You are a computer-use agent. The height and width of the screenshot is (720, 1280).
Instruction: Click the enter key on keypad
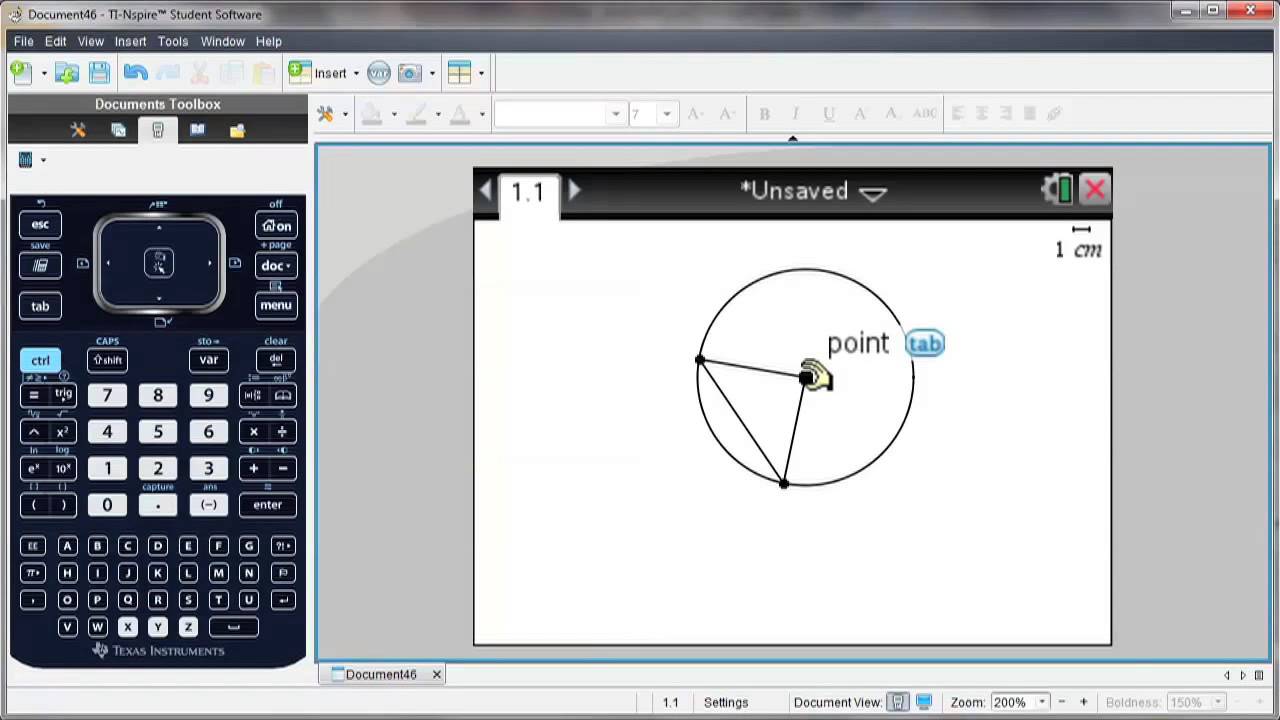pyautogui.click(x=268, y=505)
